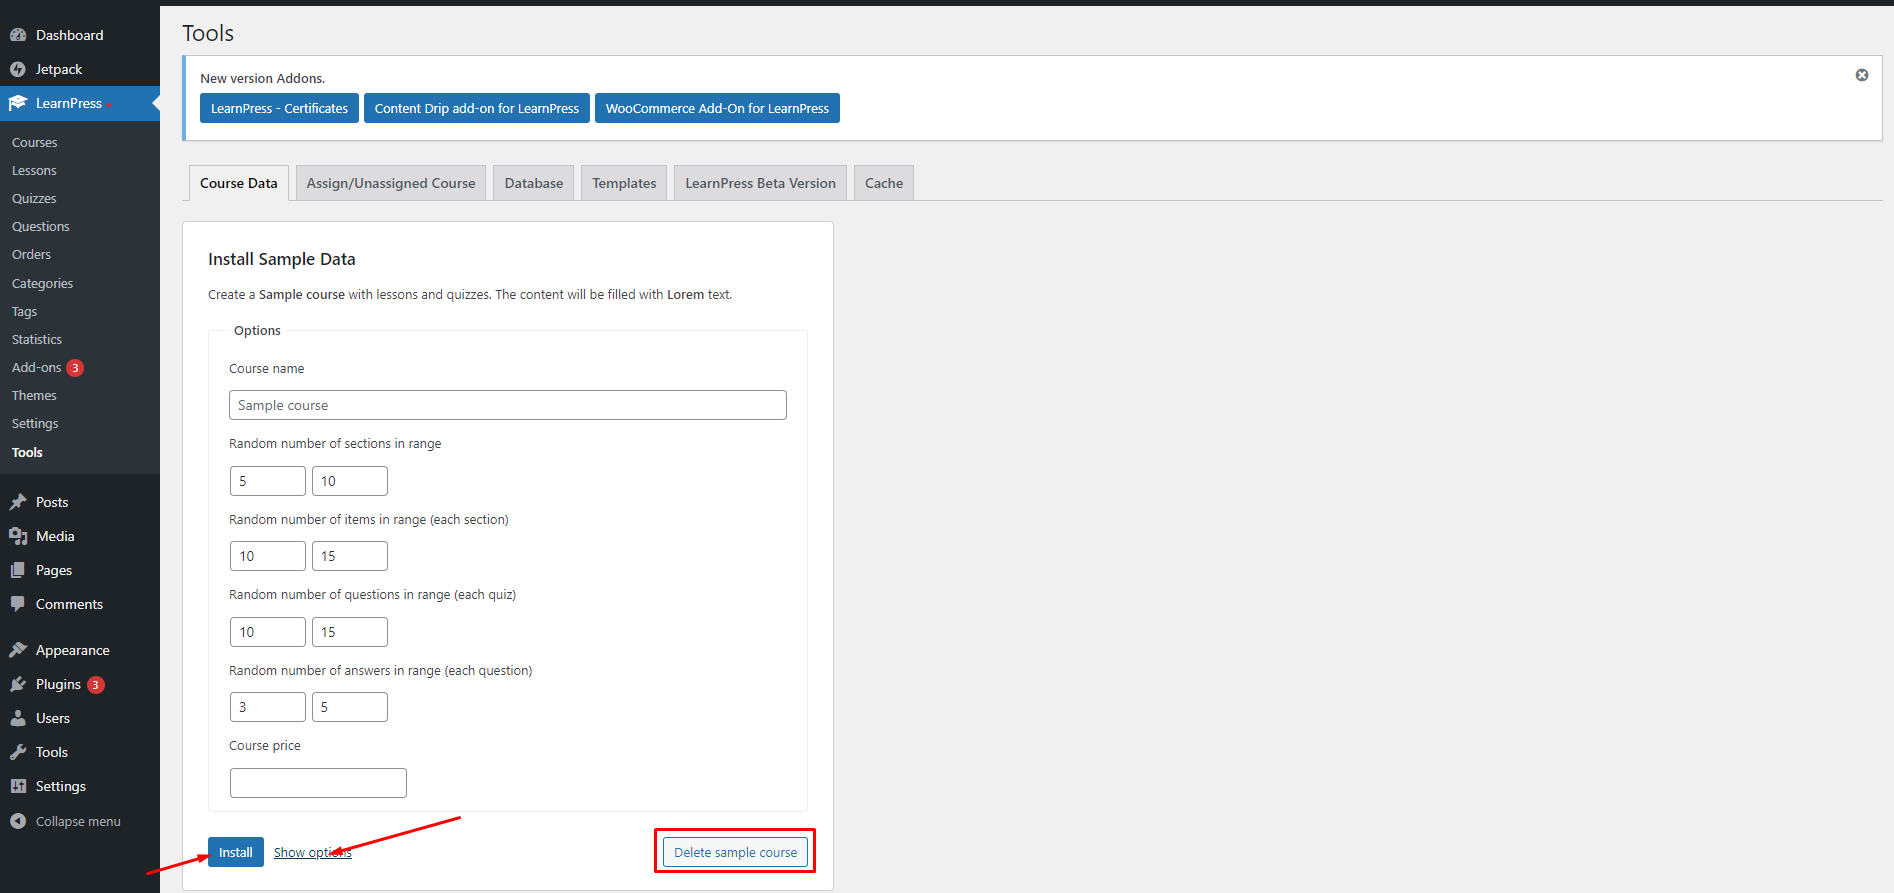This screenshot has width=1894, height=893.
Task: Click items range minimum field
Action: pos(268,556)
